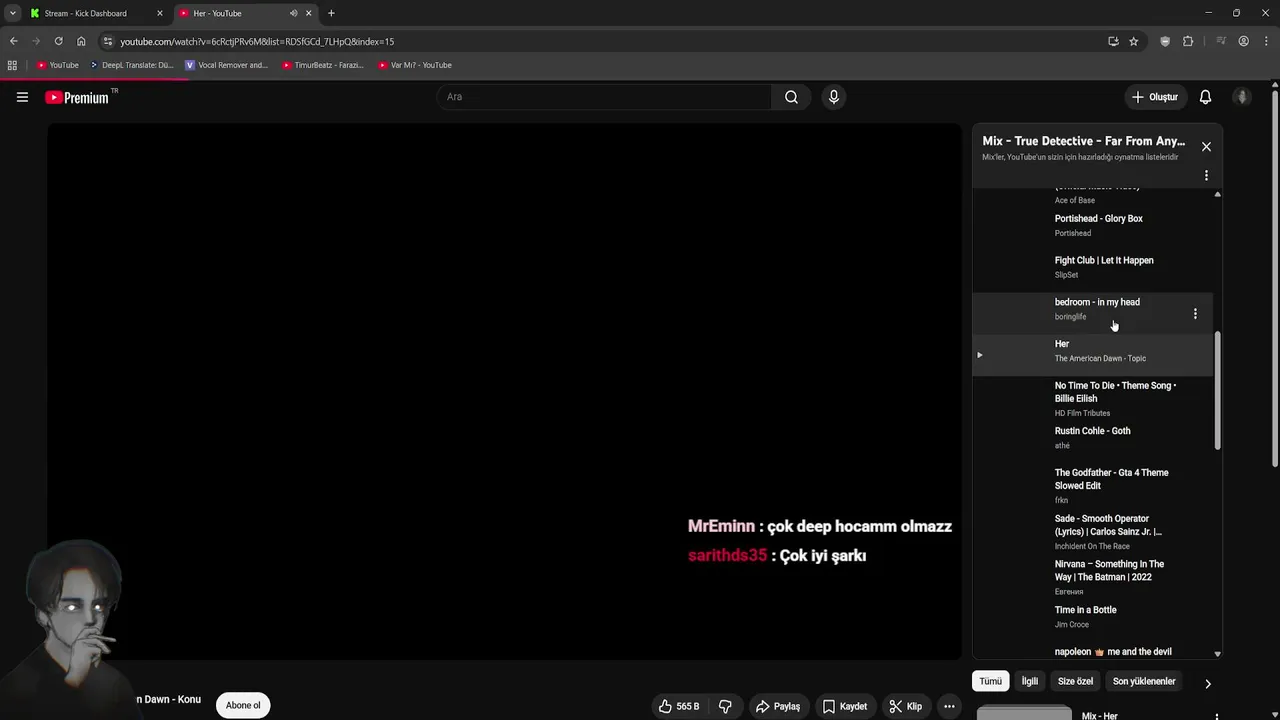Play Rustin Cohle - Goth
Image resolution: width=1280 pixels, height=720 pixels.
tap(1092, 438)
